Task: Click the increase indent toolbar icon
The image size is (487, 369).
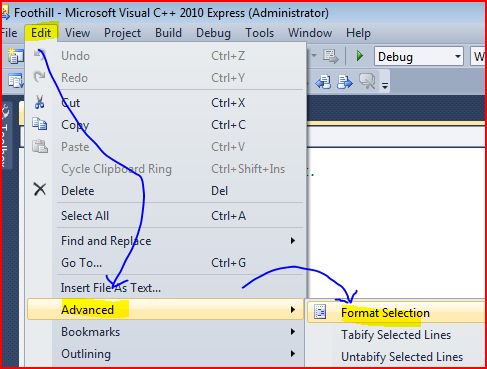Action: pyautogui.click(x=345, y=82)
